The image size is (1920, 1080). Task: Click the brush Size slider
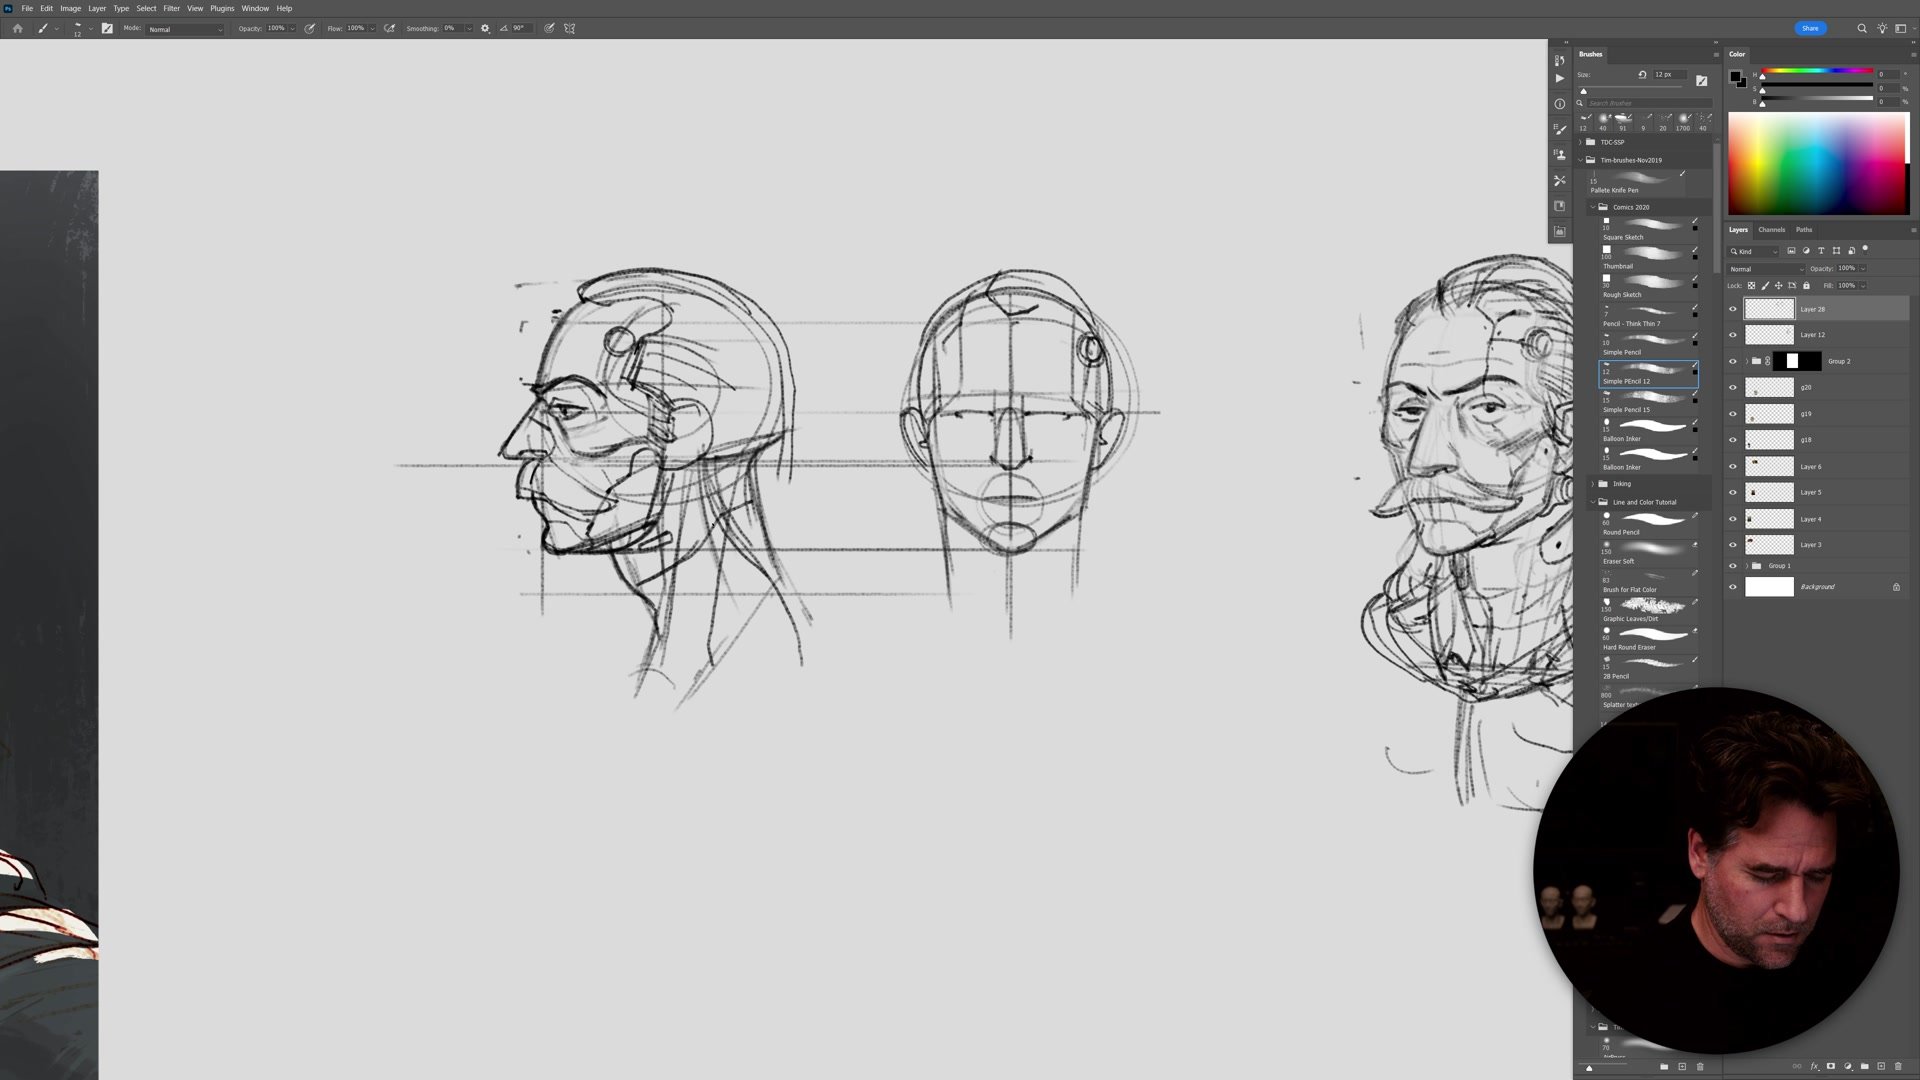click(x=1632, y=88)
